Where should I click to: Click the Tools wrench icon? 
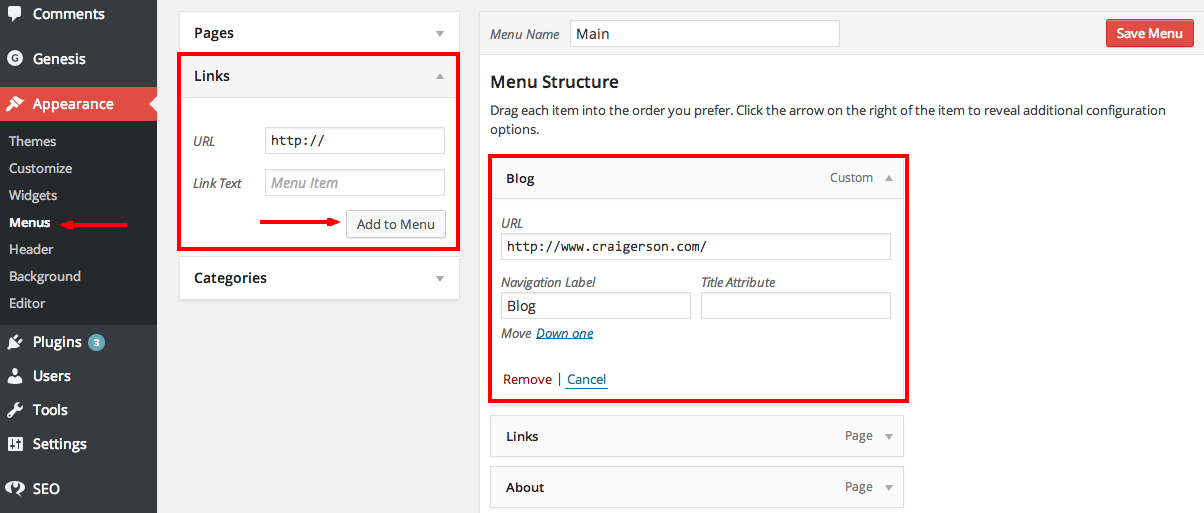15,410
